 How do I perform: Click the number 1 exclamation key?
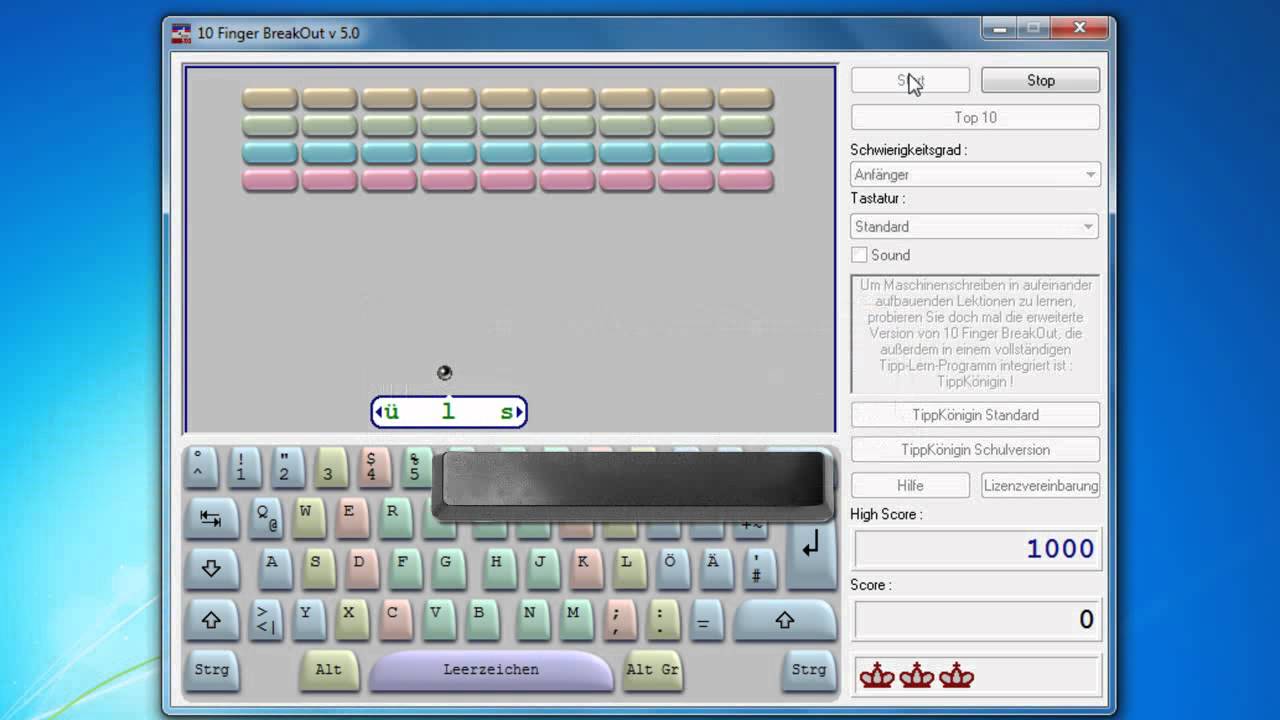[243, 466]
